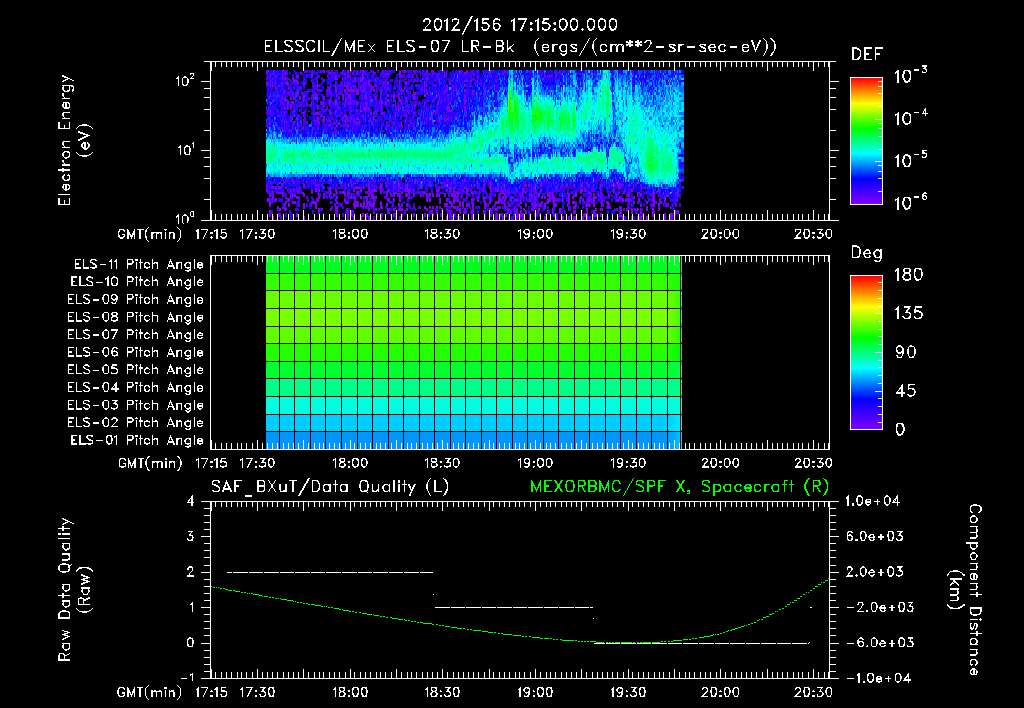The height and width of the screenshot is (708, 1024).
Task: Select the ELS-05 Pitch Angle row label
Action: (x=135, y=370)
